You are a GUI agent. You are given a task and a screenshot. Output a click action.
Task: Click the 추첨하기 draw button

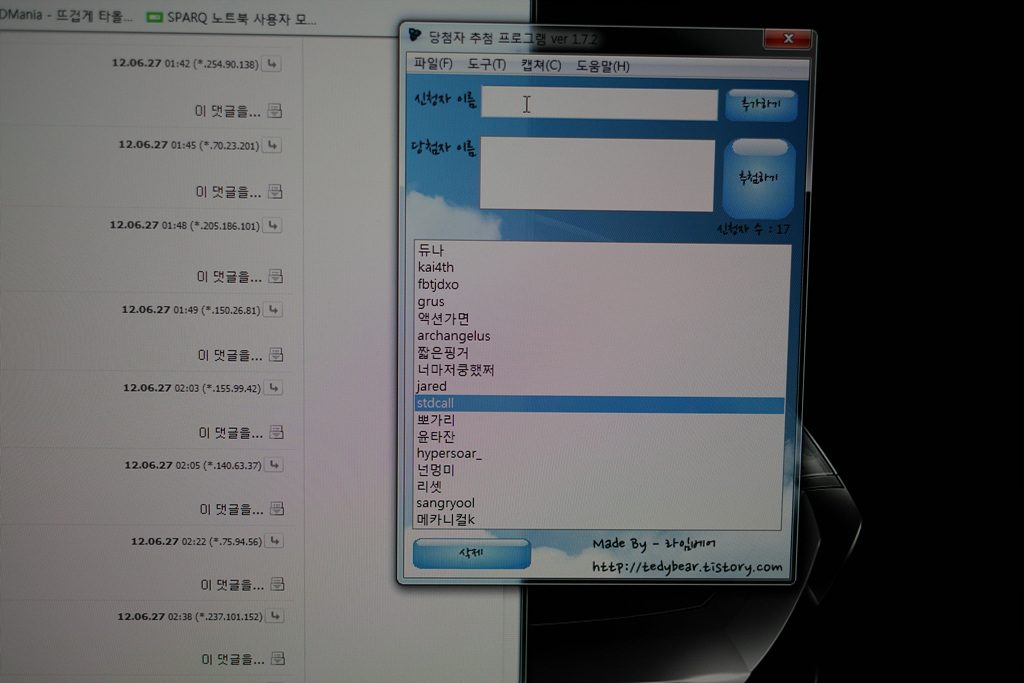point(758,178)
